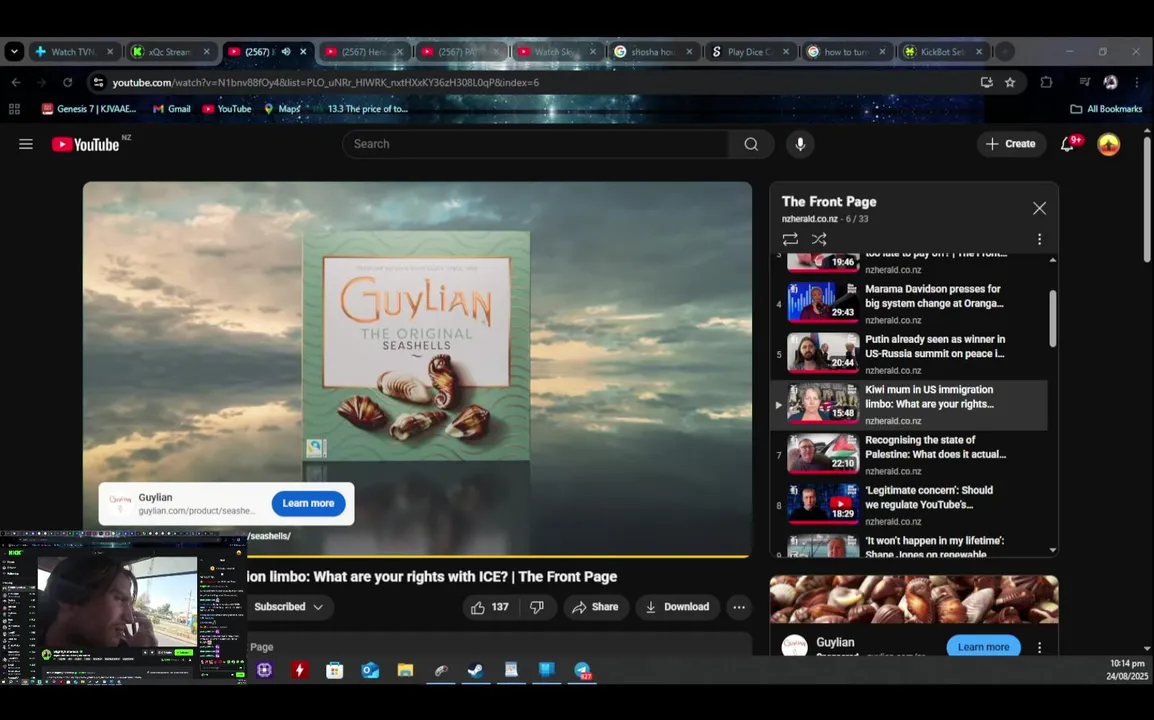The width and height of the screenshot is (1154, 720).
Task: Click Learn more on sidebar Guylian ad
Action: [983, 647]
